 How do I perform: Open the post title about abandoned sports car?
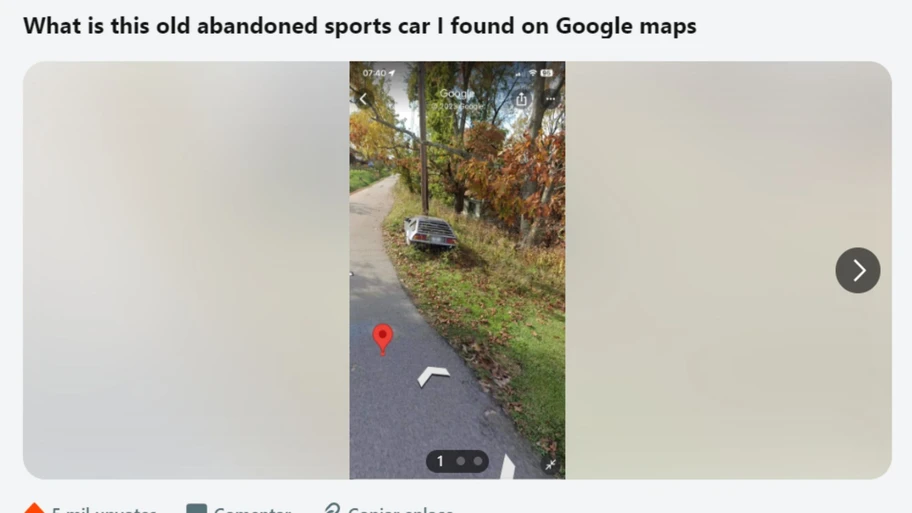[359, 26]
